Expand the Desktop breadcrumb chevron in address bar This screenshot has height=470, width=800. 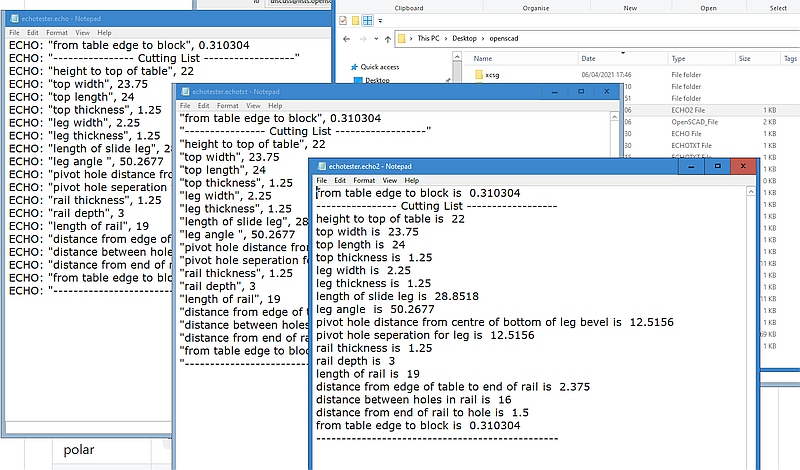(x=482, y=38)
